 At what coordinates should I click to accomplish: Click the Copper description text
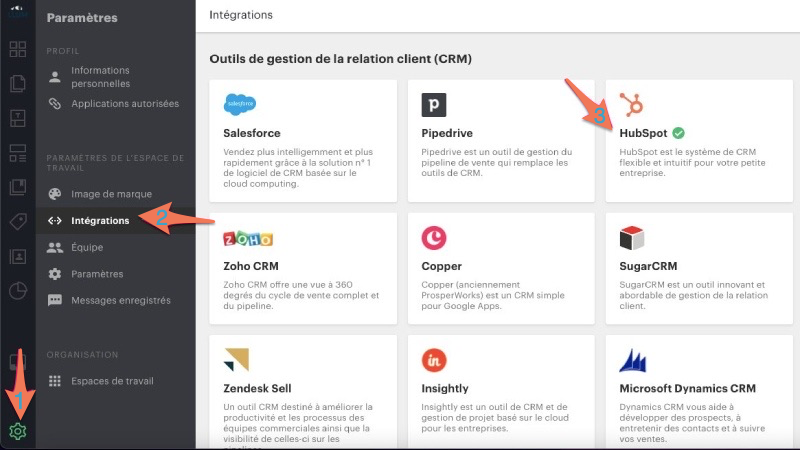point(493,295)
